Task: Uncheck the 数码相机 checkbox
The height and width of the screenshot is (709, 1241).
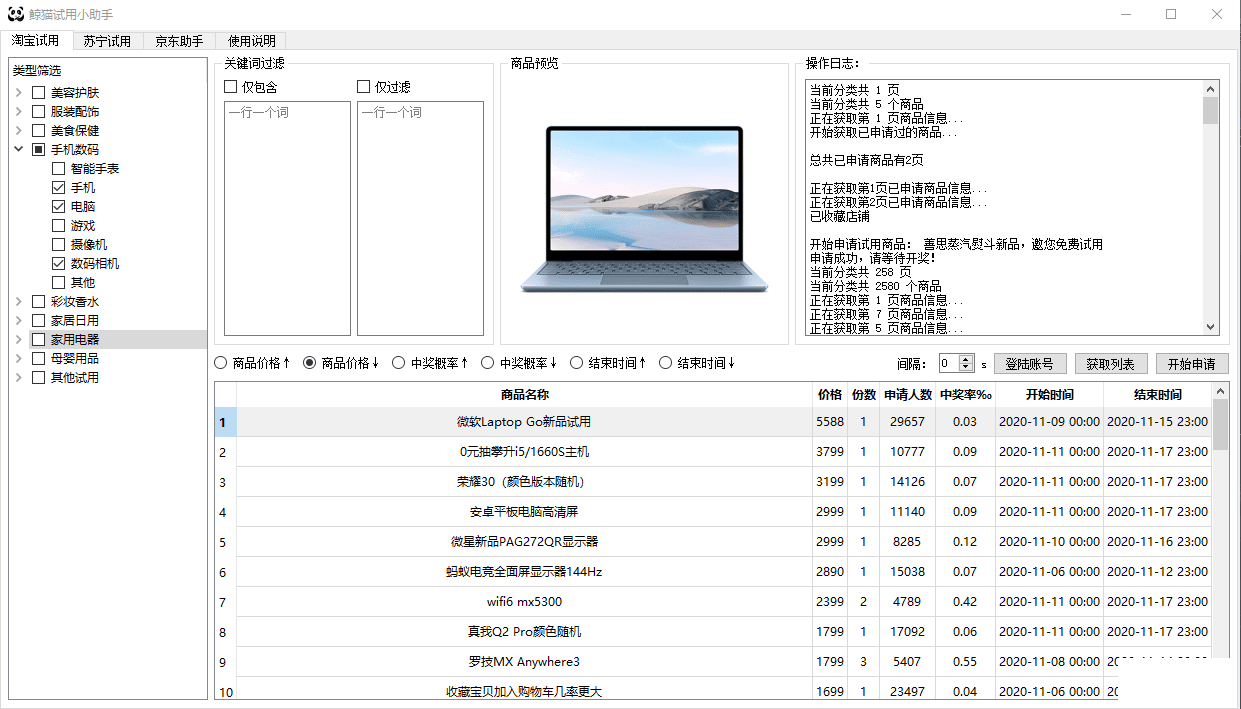Action: click(58, 264)
